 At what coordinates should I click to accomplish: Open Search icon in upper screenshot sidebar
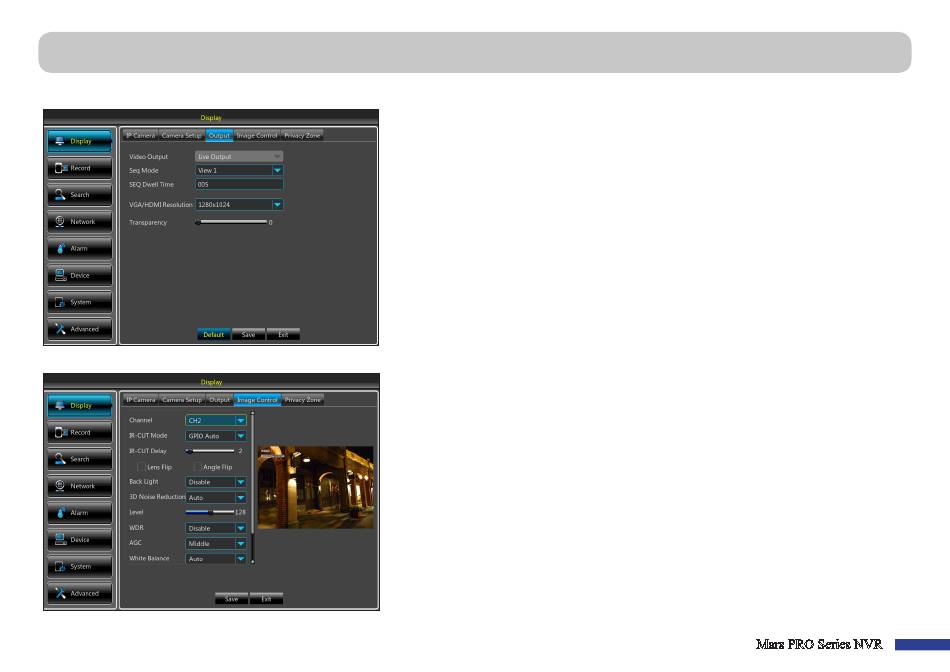pos(60,195)
